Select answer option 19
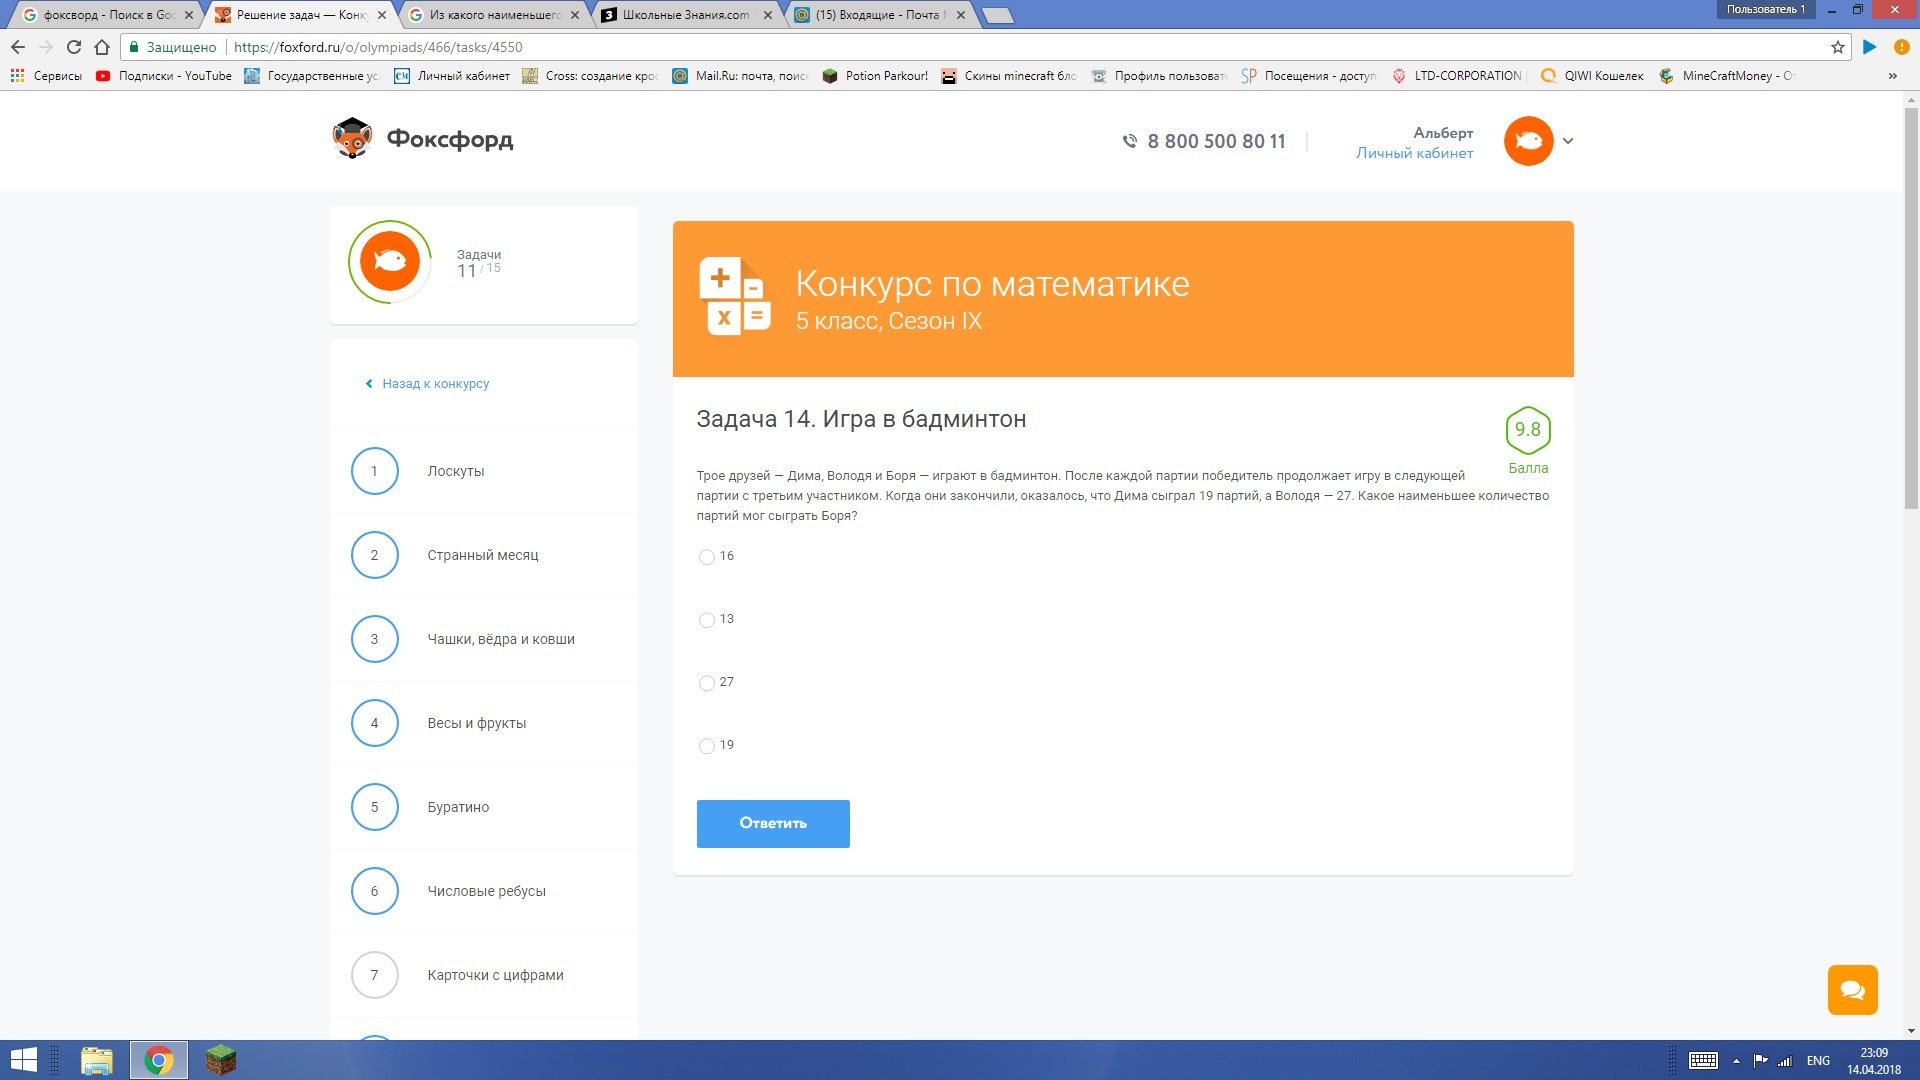Viewport: 1920px width, 1080px height. pos(707,746)
